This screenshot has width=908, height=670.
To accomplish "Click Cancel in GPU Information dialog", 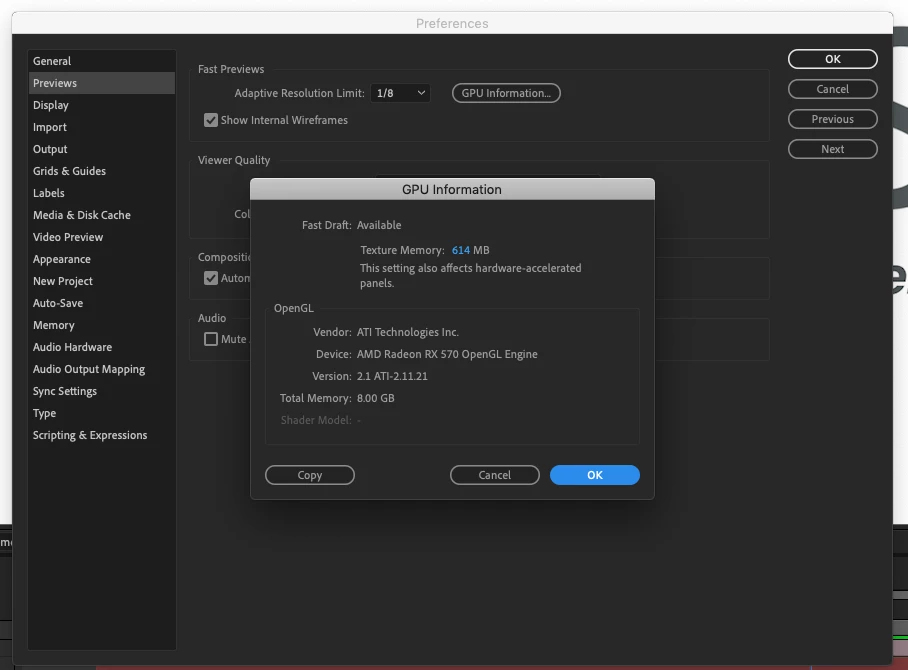I will tap(495, 475).
